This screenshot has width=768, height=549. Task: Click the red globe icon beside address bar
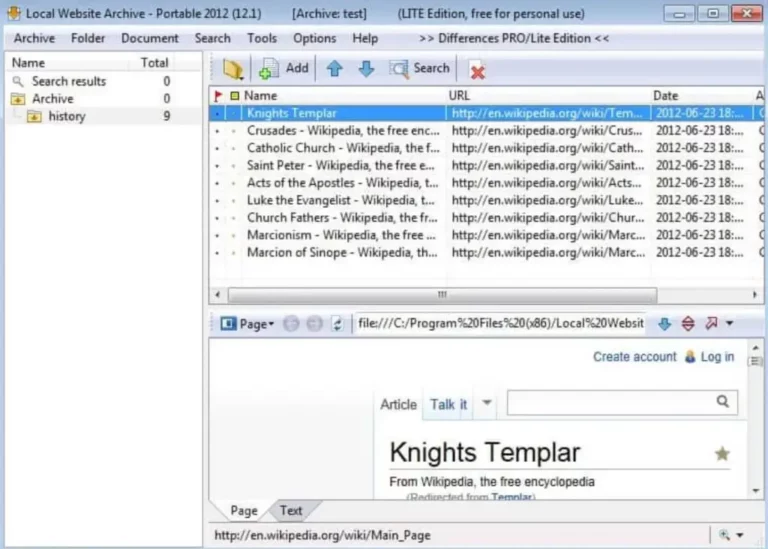(x=688, y=324)
